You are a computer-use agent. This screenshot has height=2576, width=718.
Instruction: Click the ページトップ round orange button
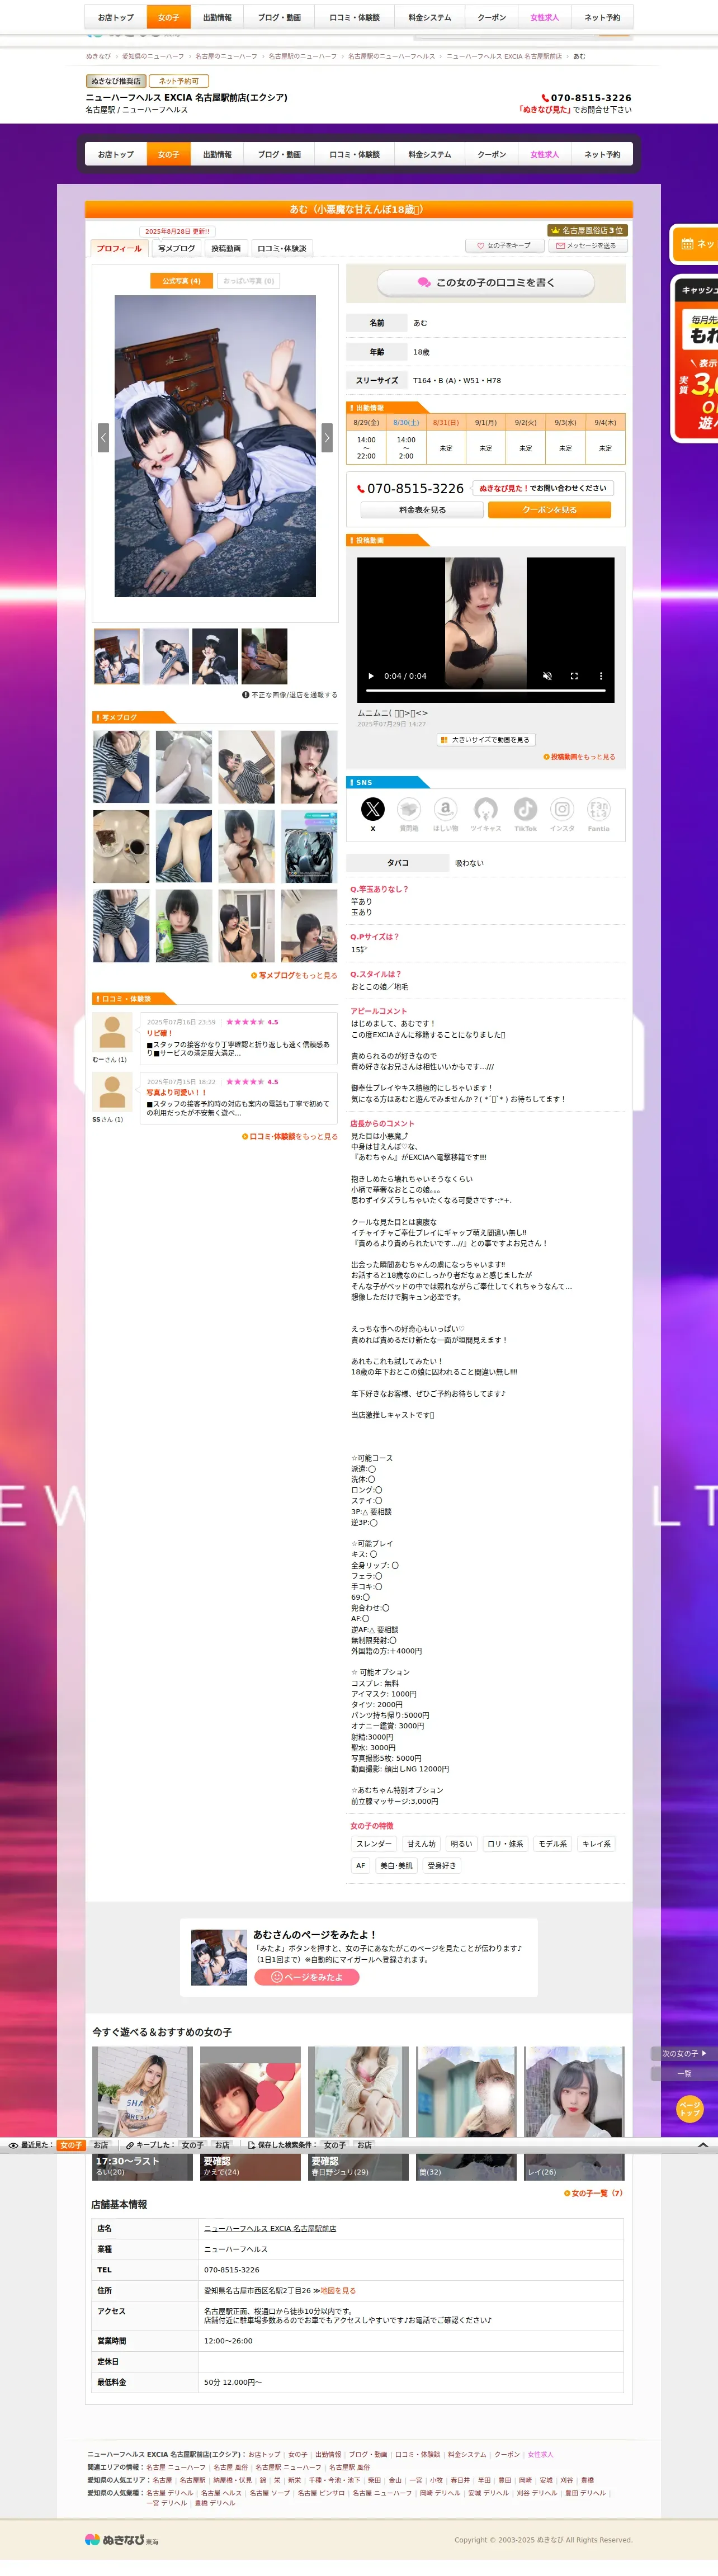690,2108
